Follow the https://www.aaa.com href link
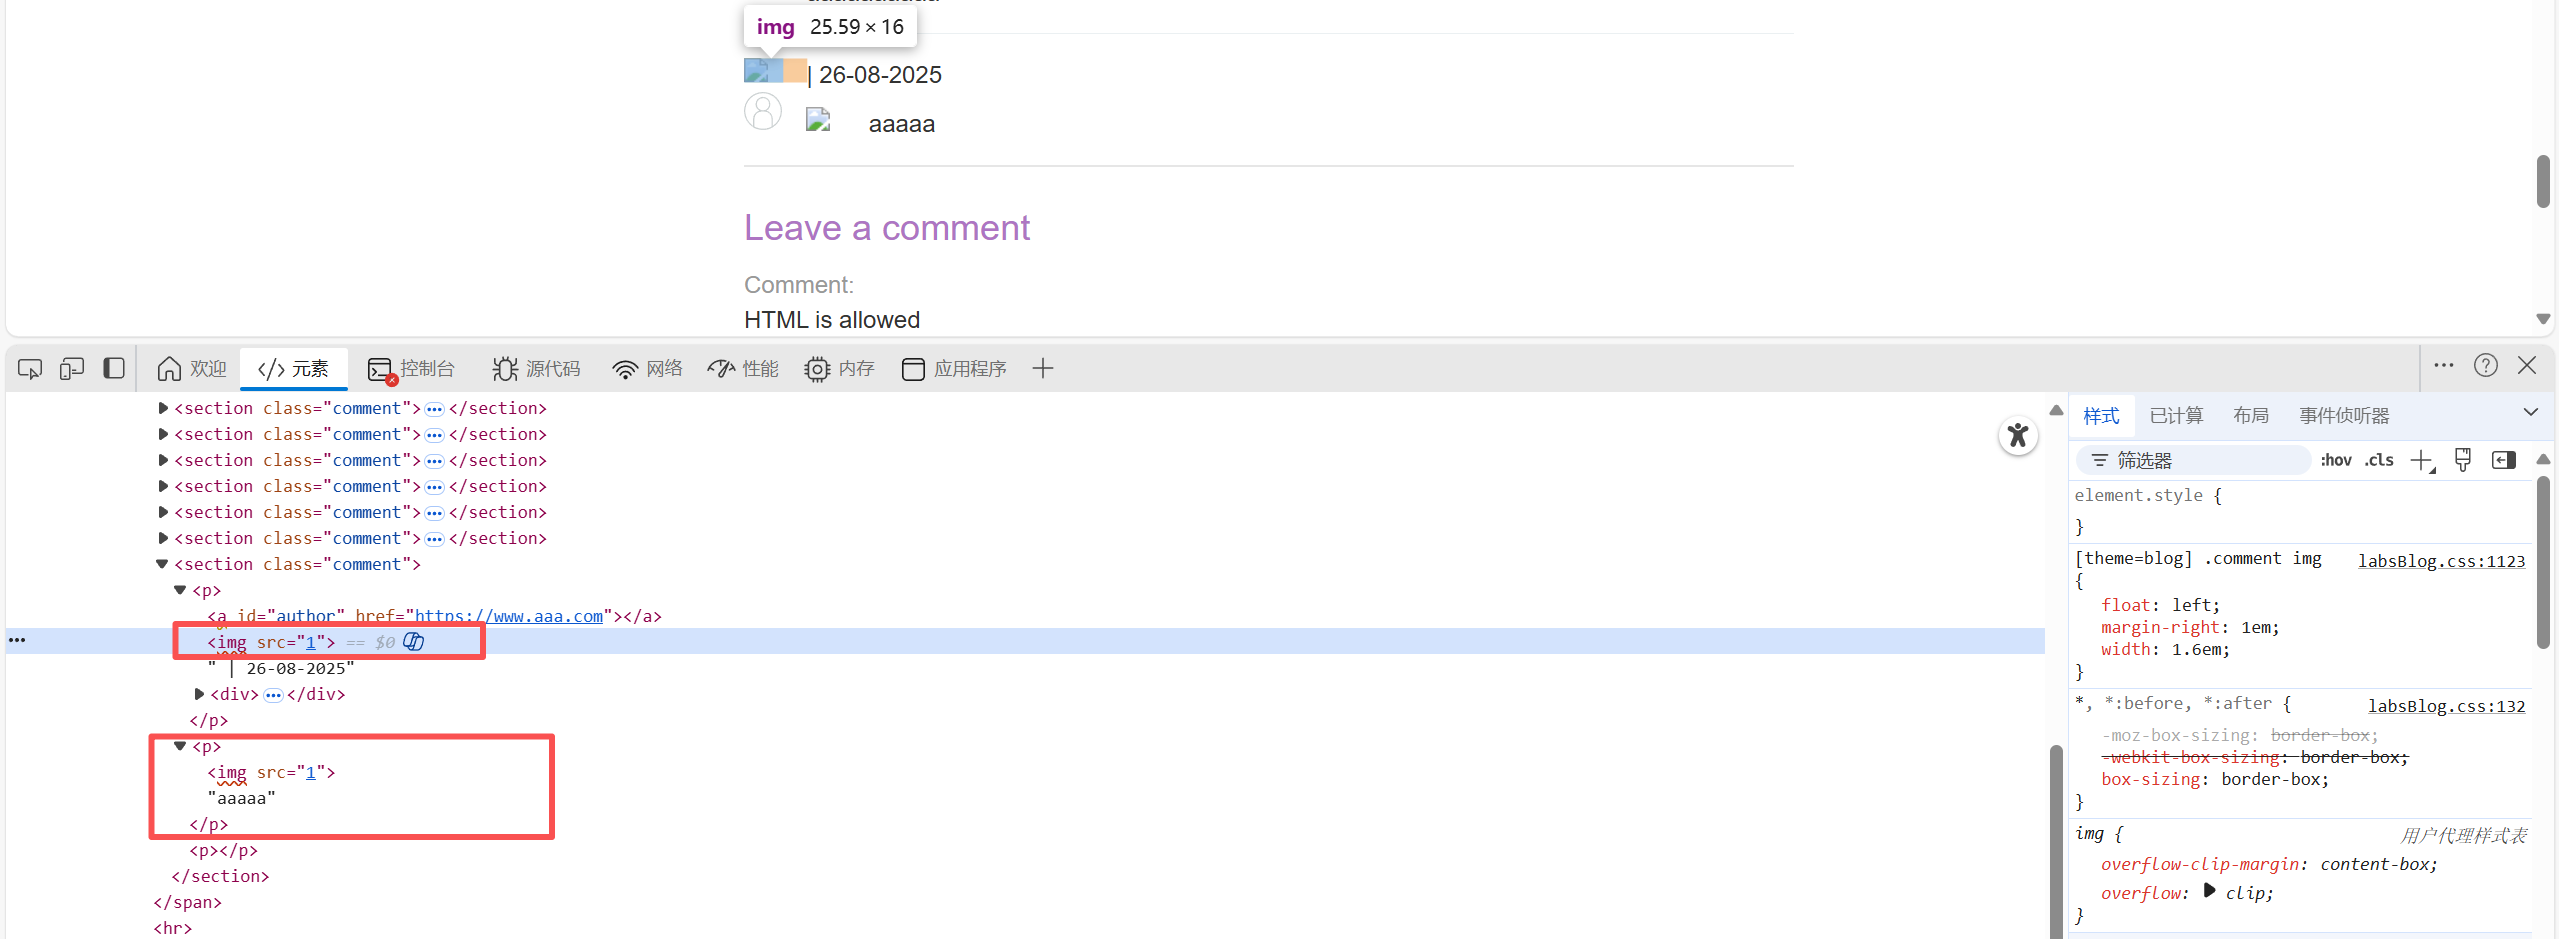This screenshot has height=939, width=2559. (x=509, y=616)
